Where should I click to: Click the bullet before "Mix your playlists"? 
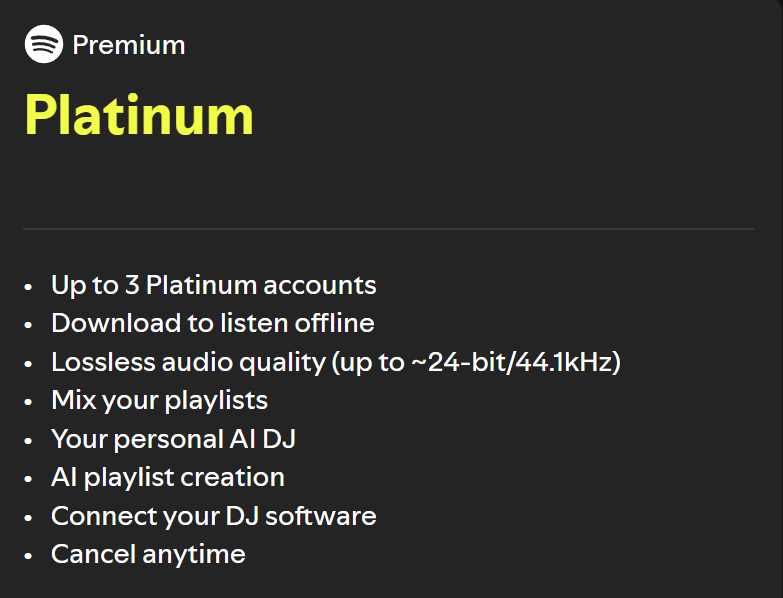pos(28,402)
